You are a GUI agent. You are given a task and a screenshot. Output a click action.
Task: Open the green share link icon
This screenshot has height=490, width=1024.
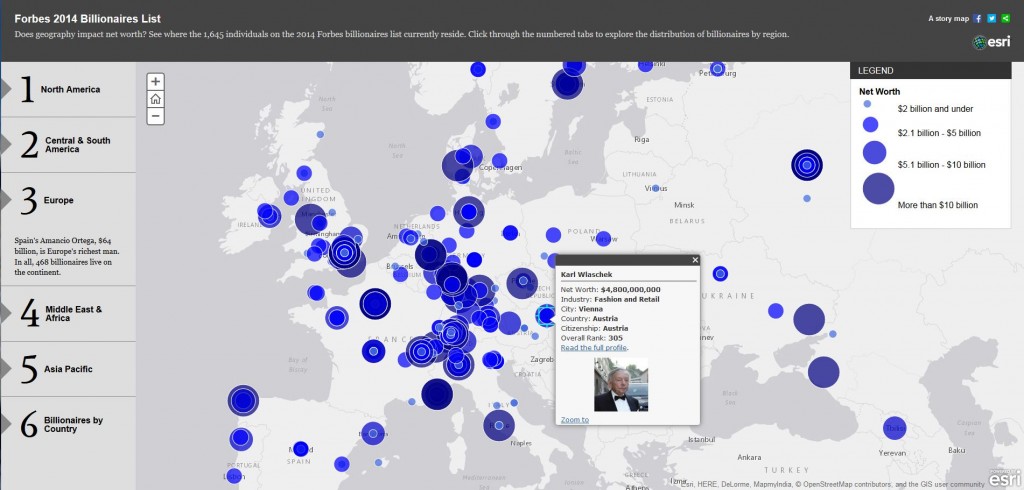click(x=1006, y=19)
